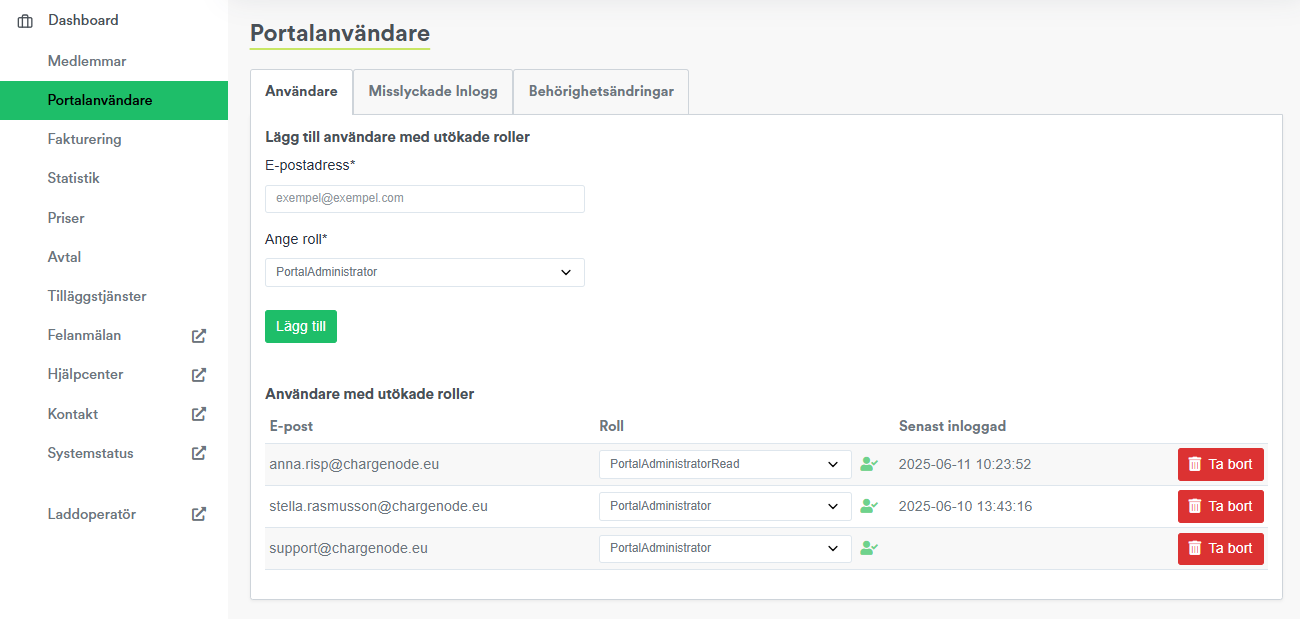Screen dimensions: 1300x619
Task: Click external link icon beside Hjälpcenter
Action: 199,375
